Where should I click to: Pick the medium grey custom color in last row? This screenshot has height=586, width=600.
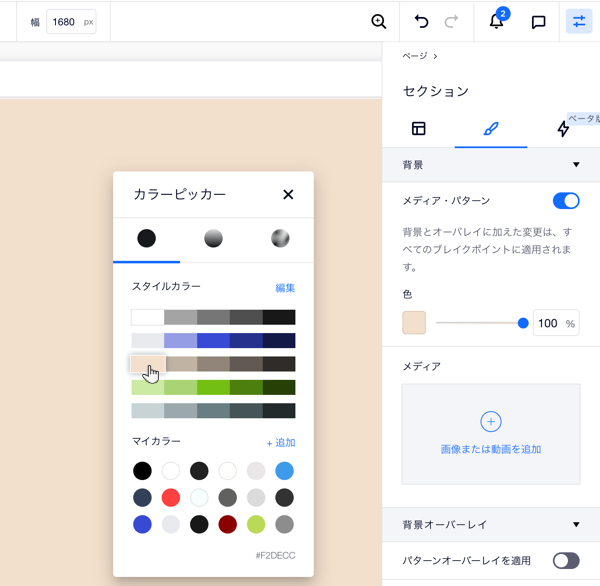coord(284,524)
